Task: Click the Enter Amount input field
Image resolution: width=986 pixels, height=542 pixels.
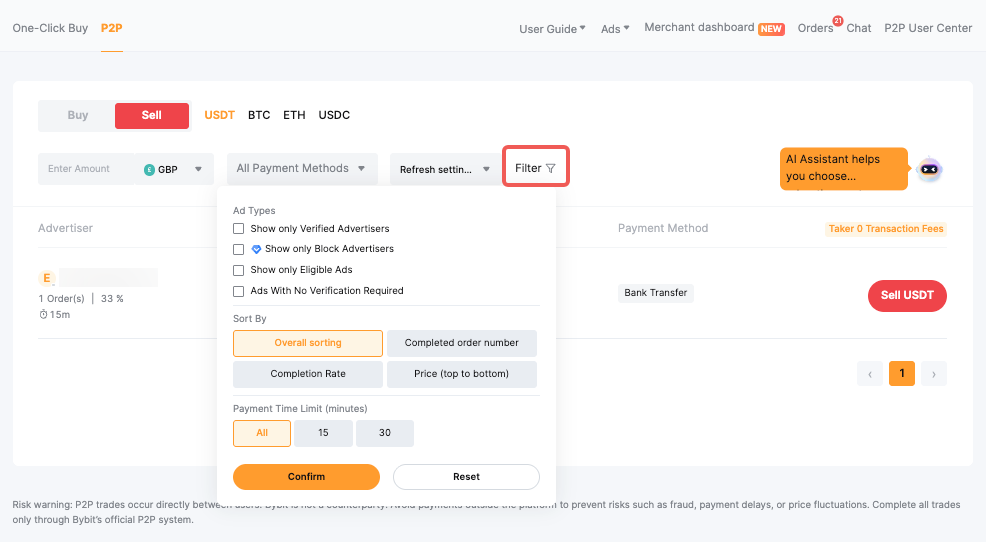Action: click(88, 169)
